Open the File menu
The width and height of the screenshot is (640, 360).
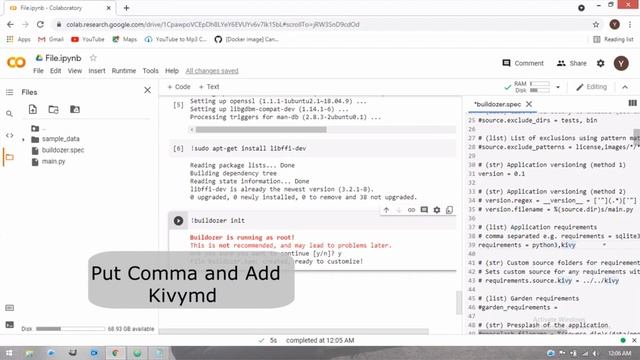pyautogui.click(x=38, y=71)
